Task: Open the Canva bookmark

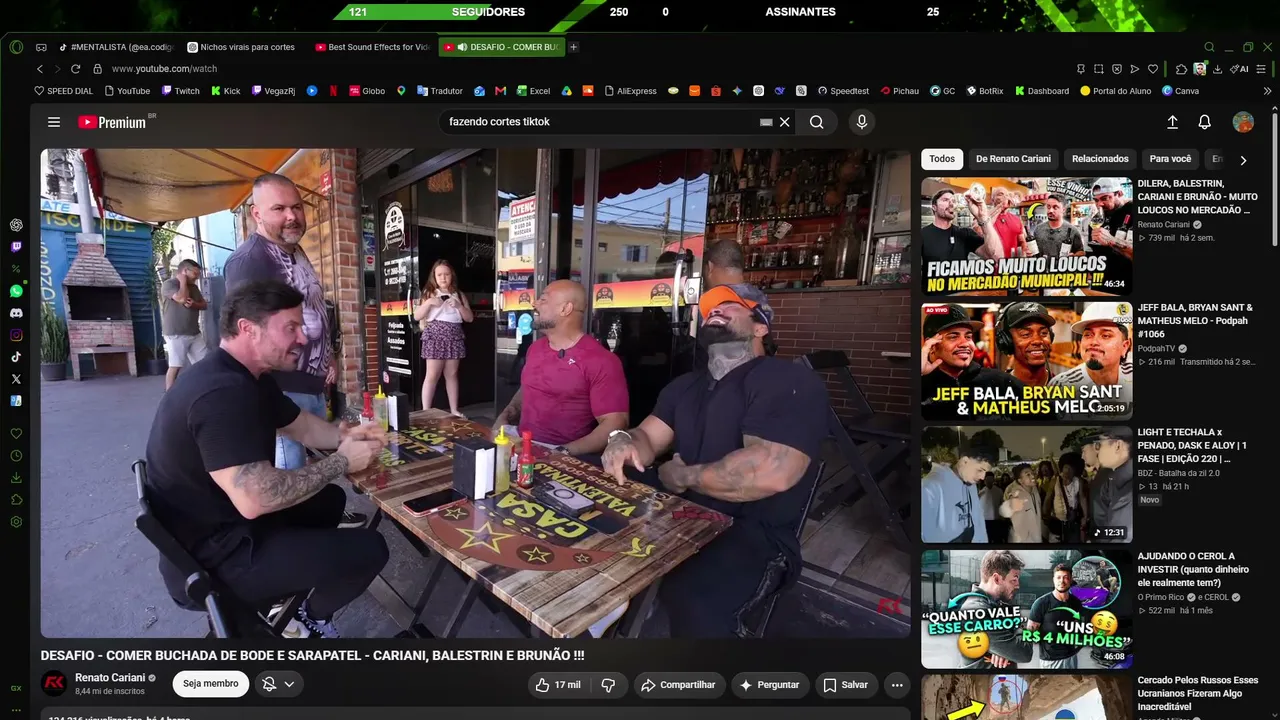Action: pos(1180,91)
